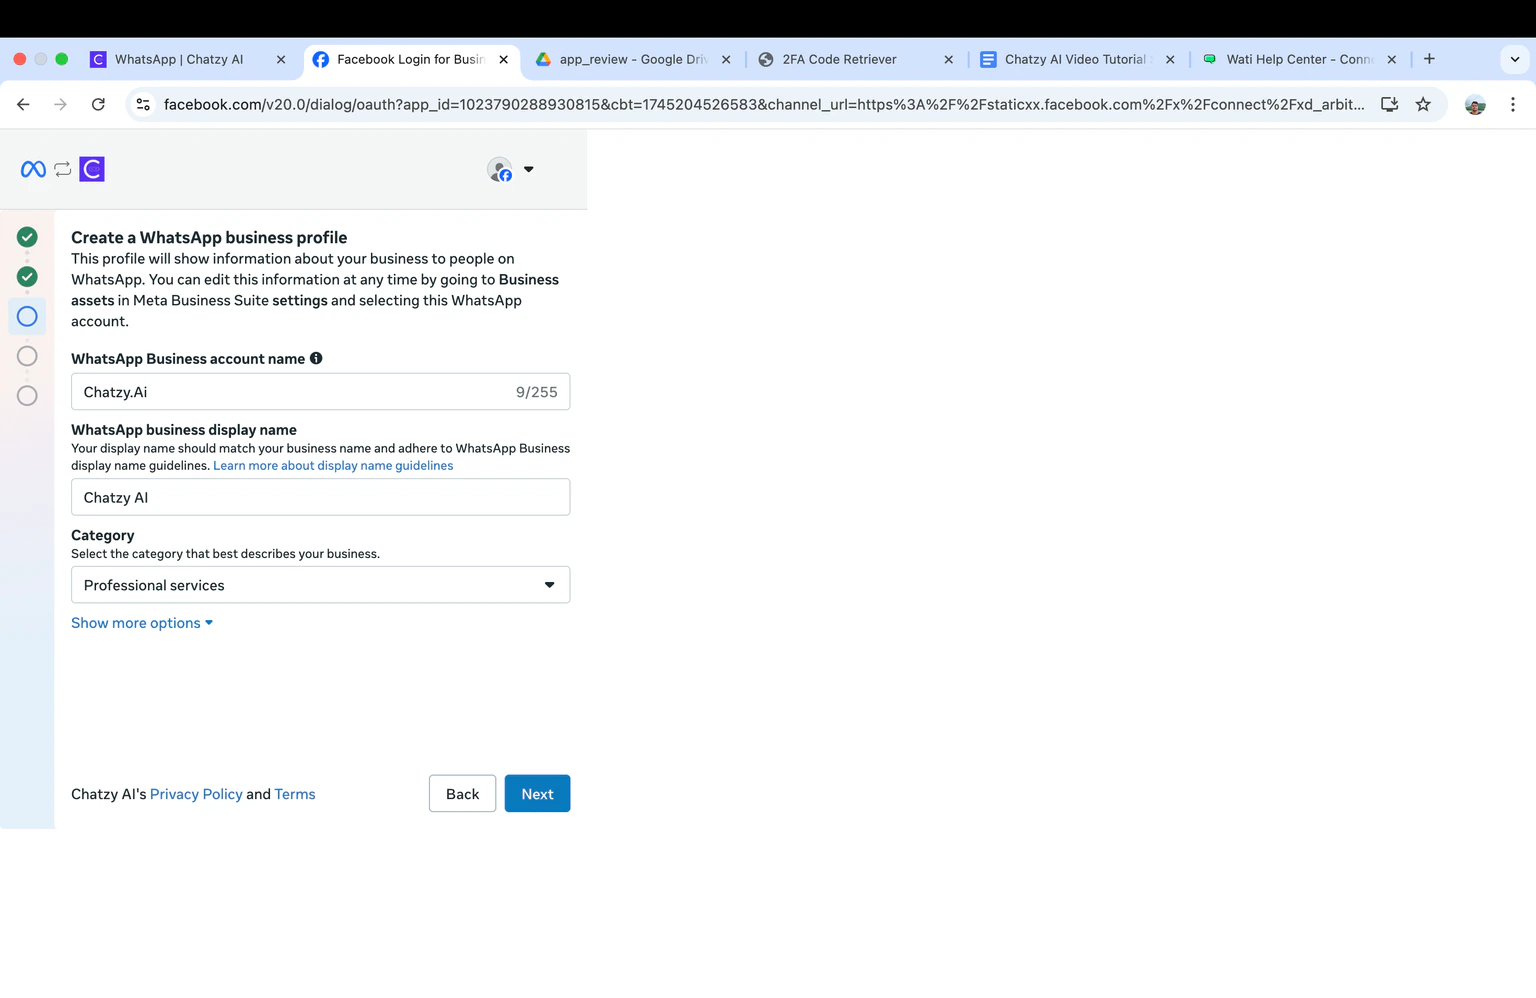This screenshot has width=1536, height=998.
Task: Click the fourth step indicator circle
Action: 27,356
